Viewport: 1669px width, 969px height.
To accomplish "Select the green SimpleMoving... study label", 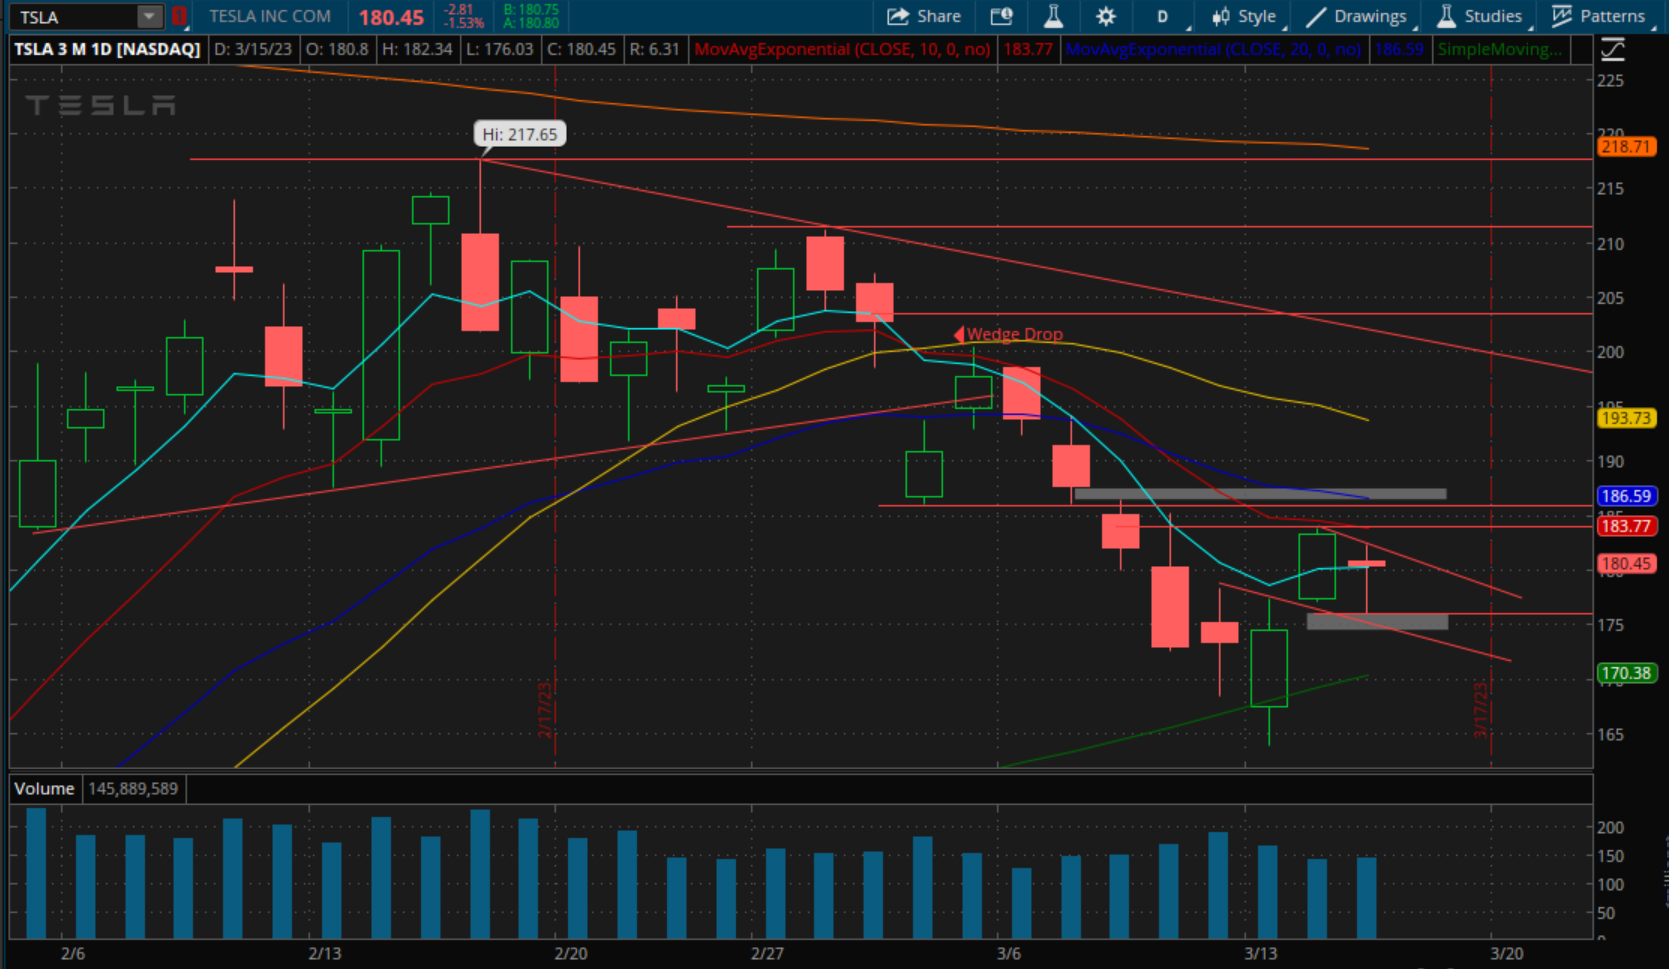I will pos(1499,49).
